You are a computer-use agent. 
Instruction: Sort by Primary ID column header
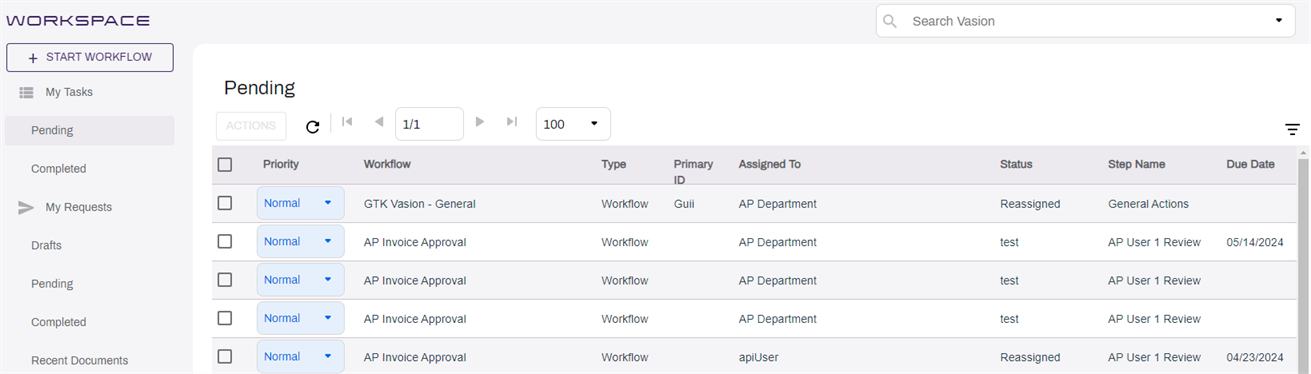(x=693, y=172)
